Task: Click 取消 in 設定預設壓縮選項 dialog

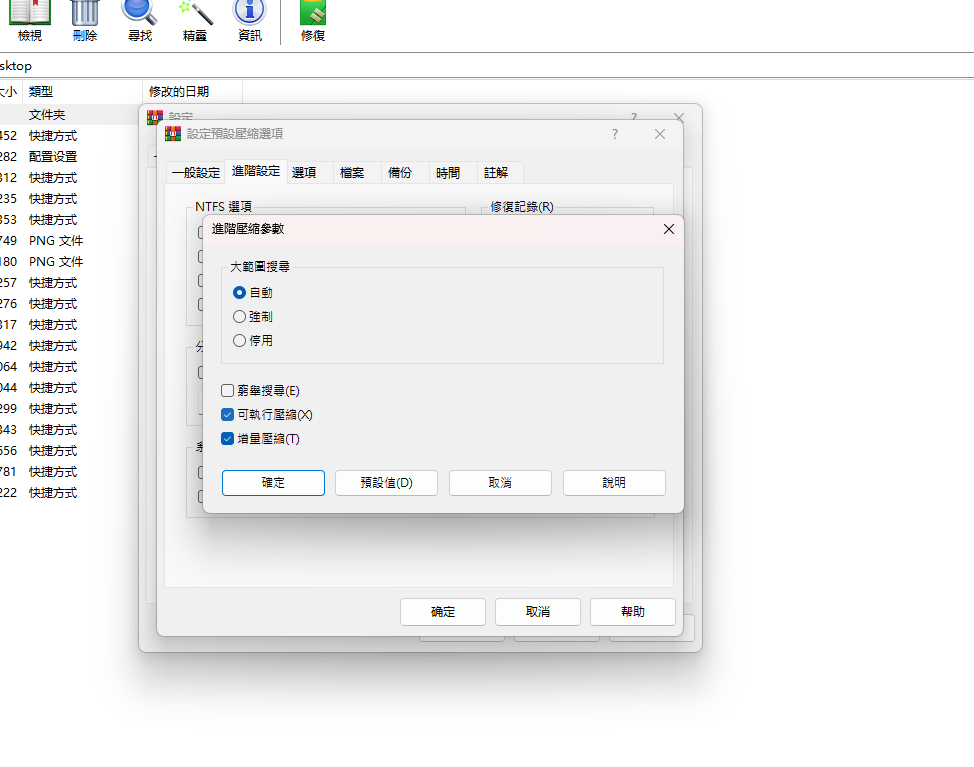Action: 538,612
